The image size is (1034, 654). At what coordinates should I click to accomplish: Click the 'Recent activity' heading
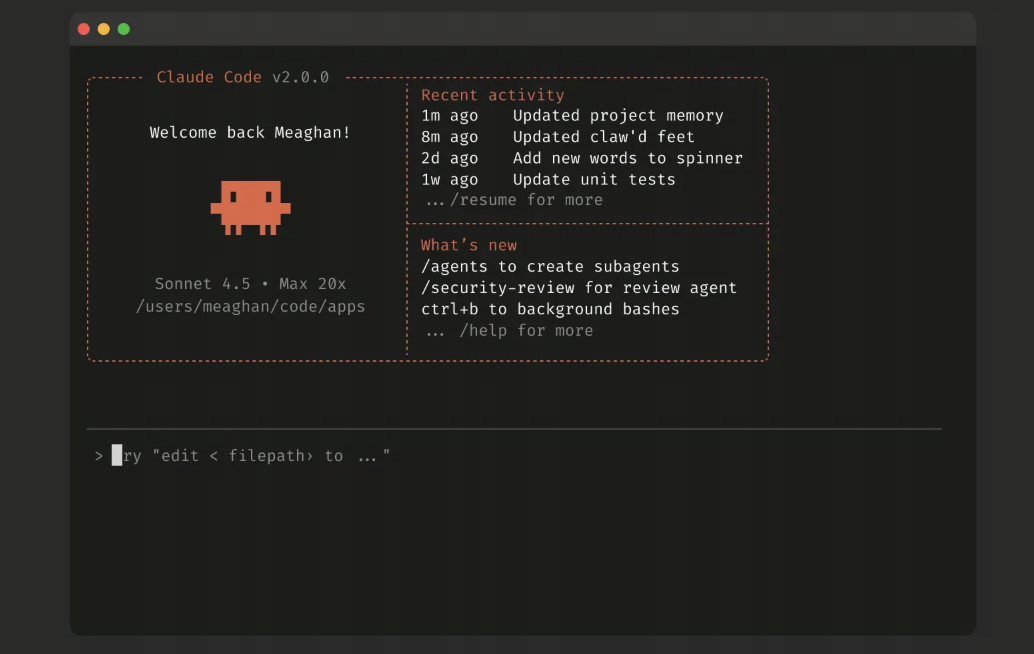point(493,95)
